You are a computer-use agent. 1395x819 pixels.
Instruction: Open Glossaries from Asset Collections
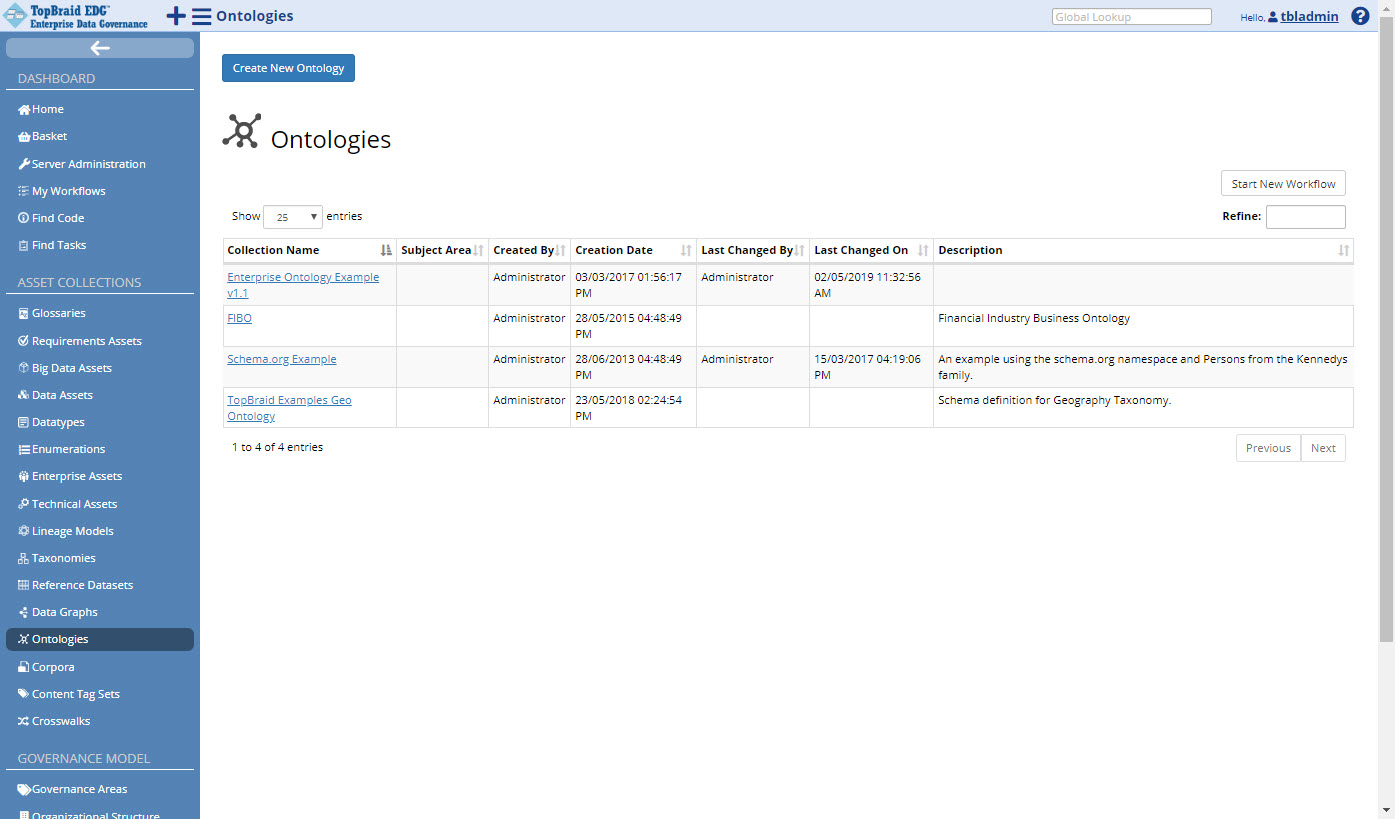pos(58,313)
